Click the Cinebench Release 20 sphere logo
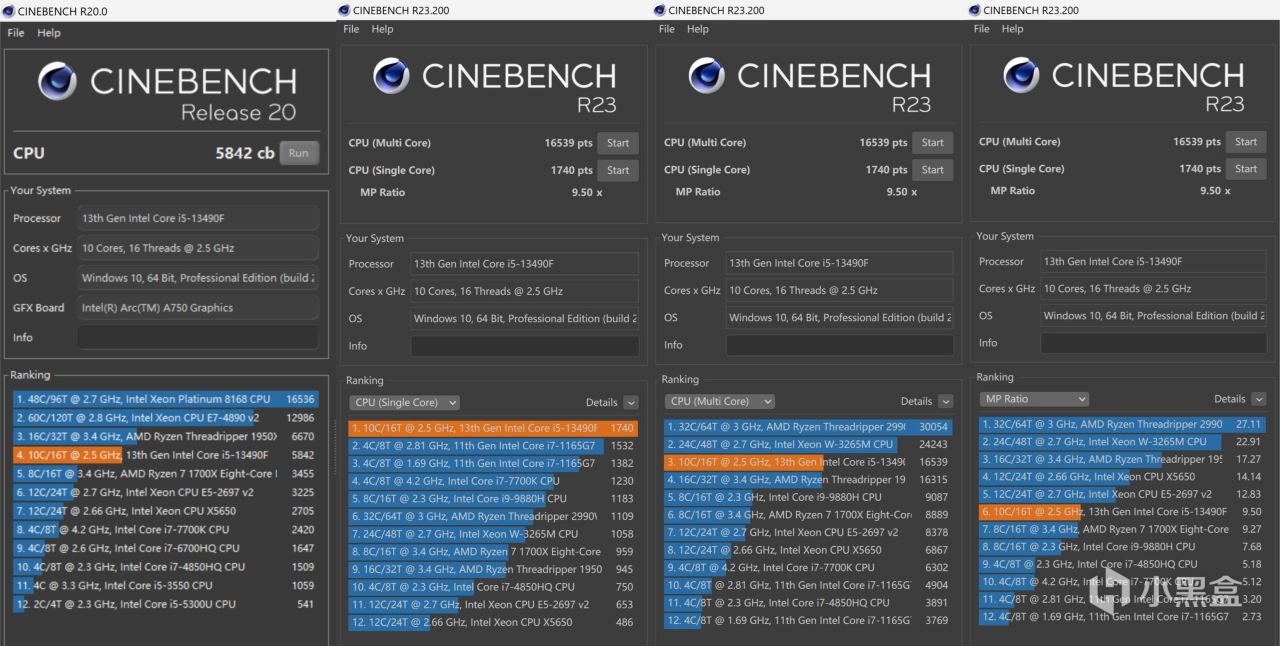 57,82
